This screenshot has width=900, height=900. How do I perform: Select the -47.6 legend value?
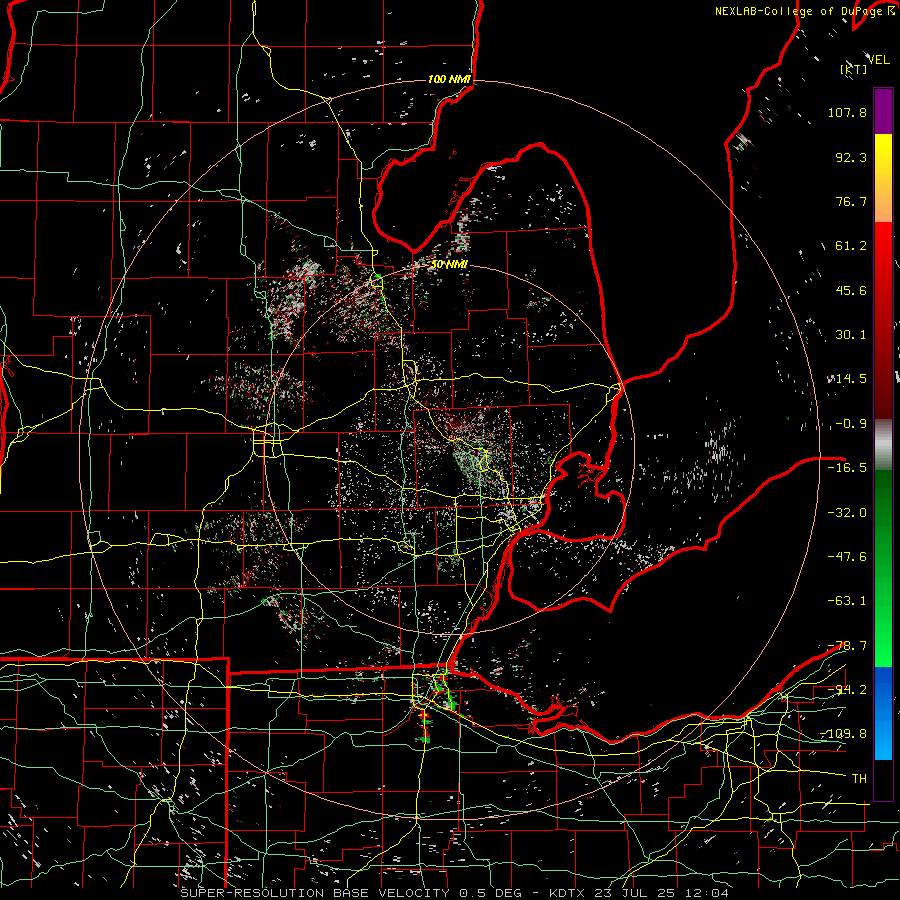pos(847,557)
